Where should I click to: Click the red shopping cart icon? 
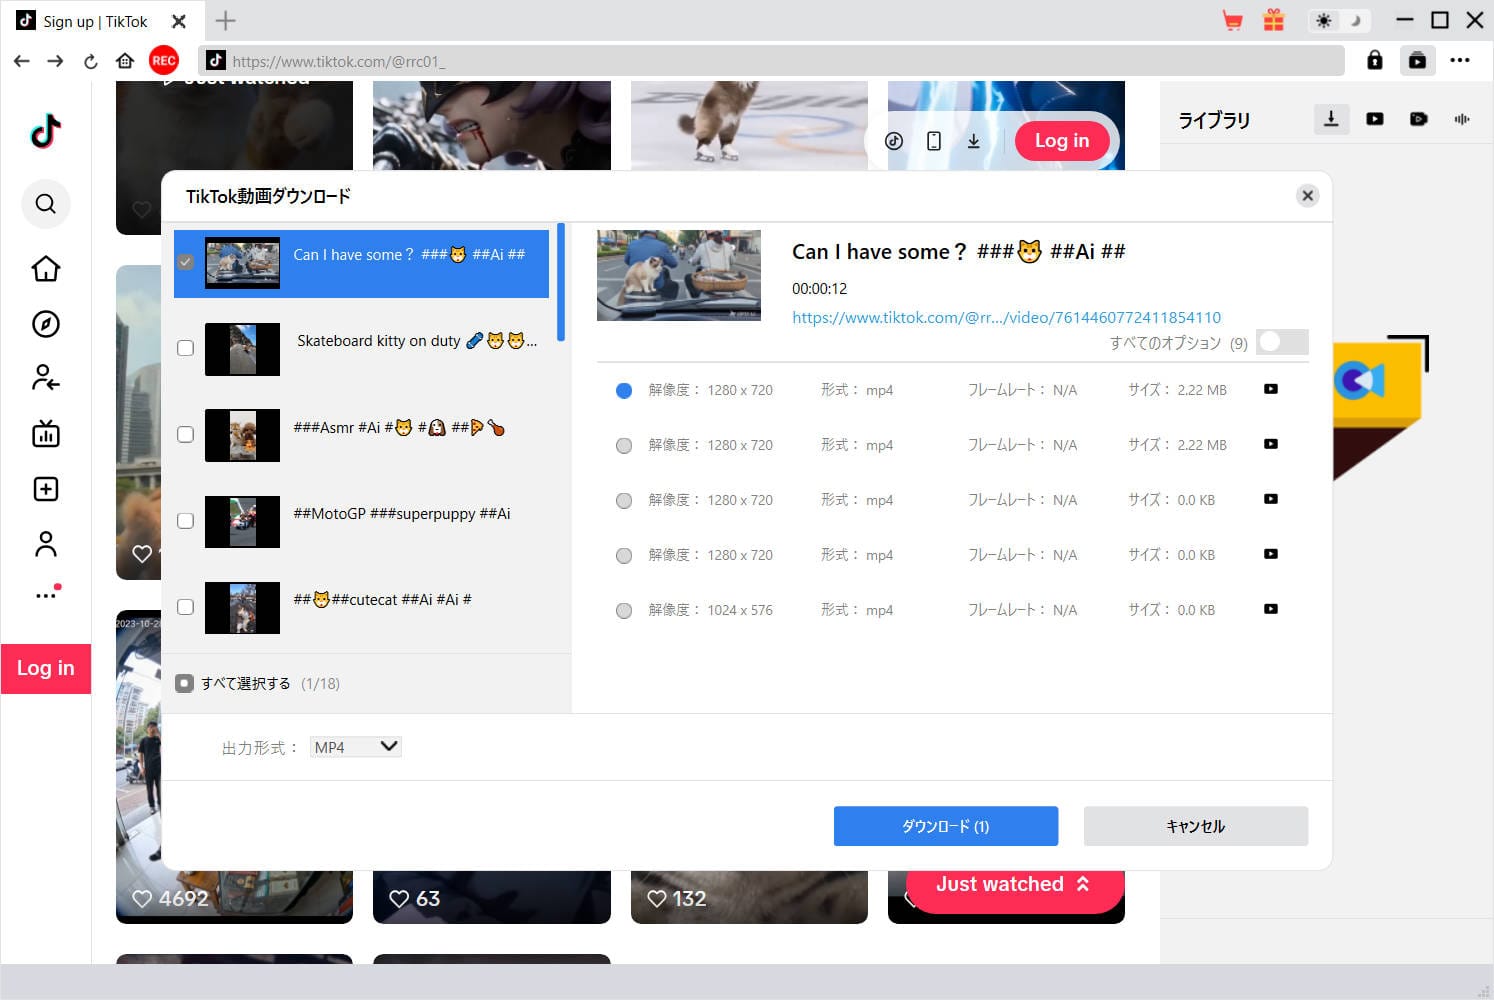click(1232, 21)
